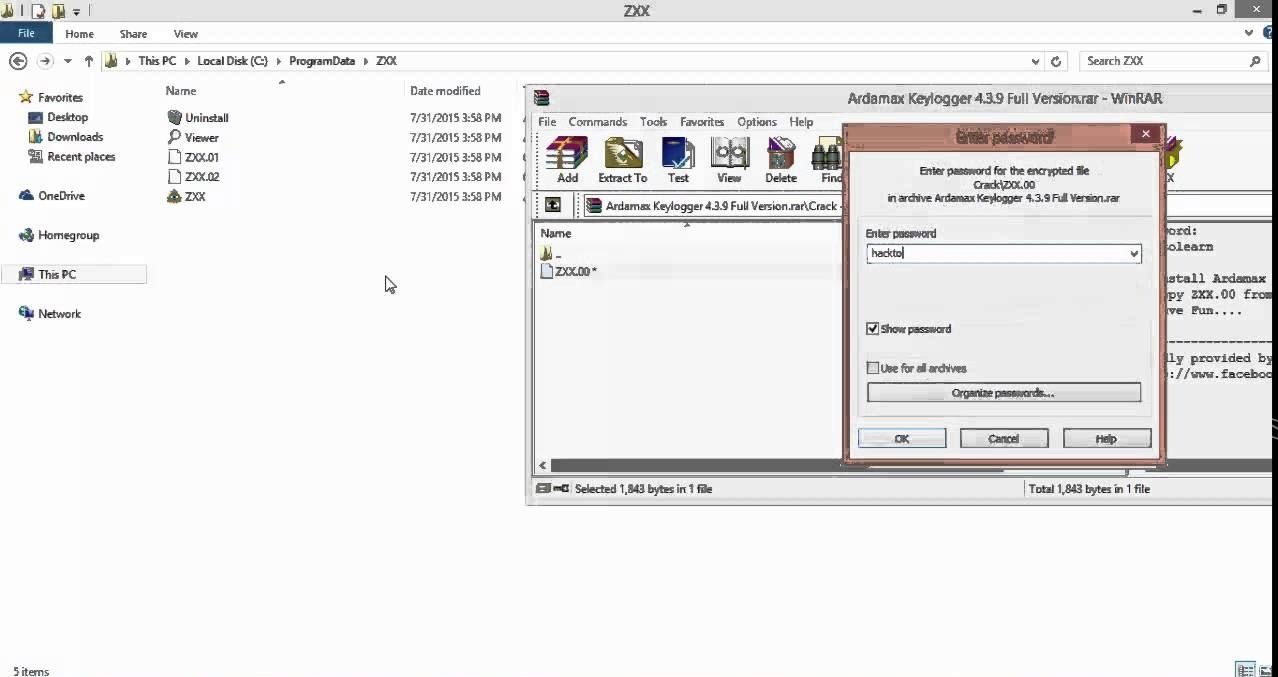Viewport: 1278px width, 677px height.
Task: Click Cancel in Enter password dialog
Action: click(1004, 438)
